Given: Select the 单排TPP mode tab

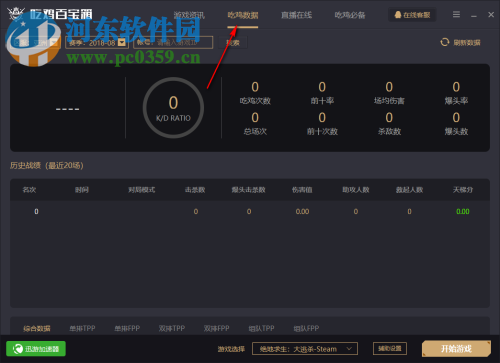Looking at the screenshot, I should [82, 328].
